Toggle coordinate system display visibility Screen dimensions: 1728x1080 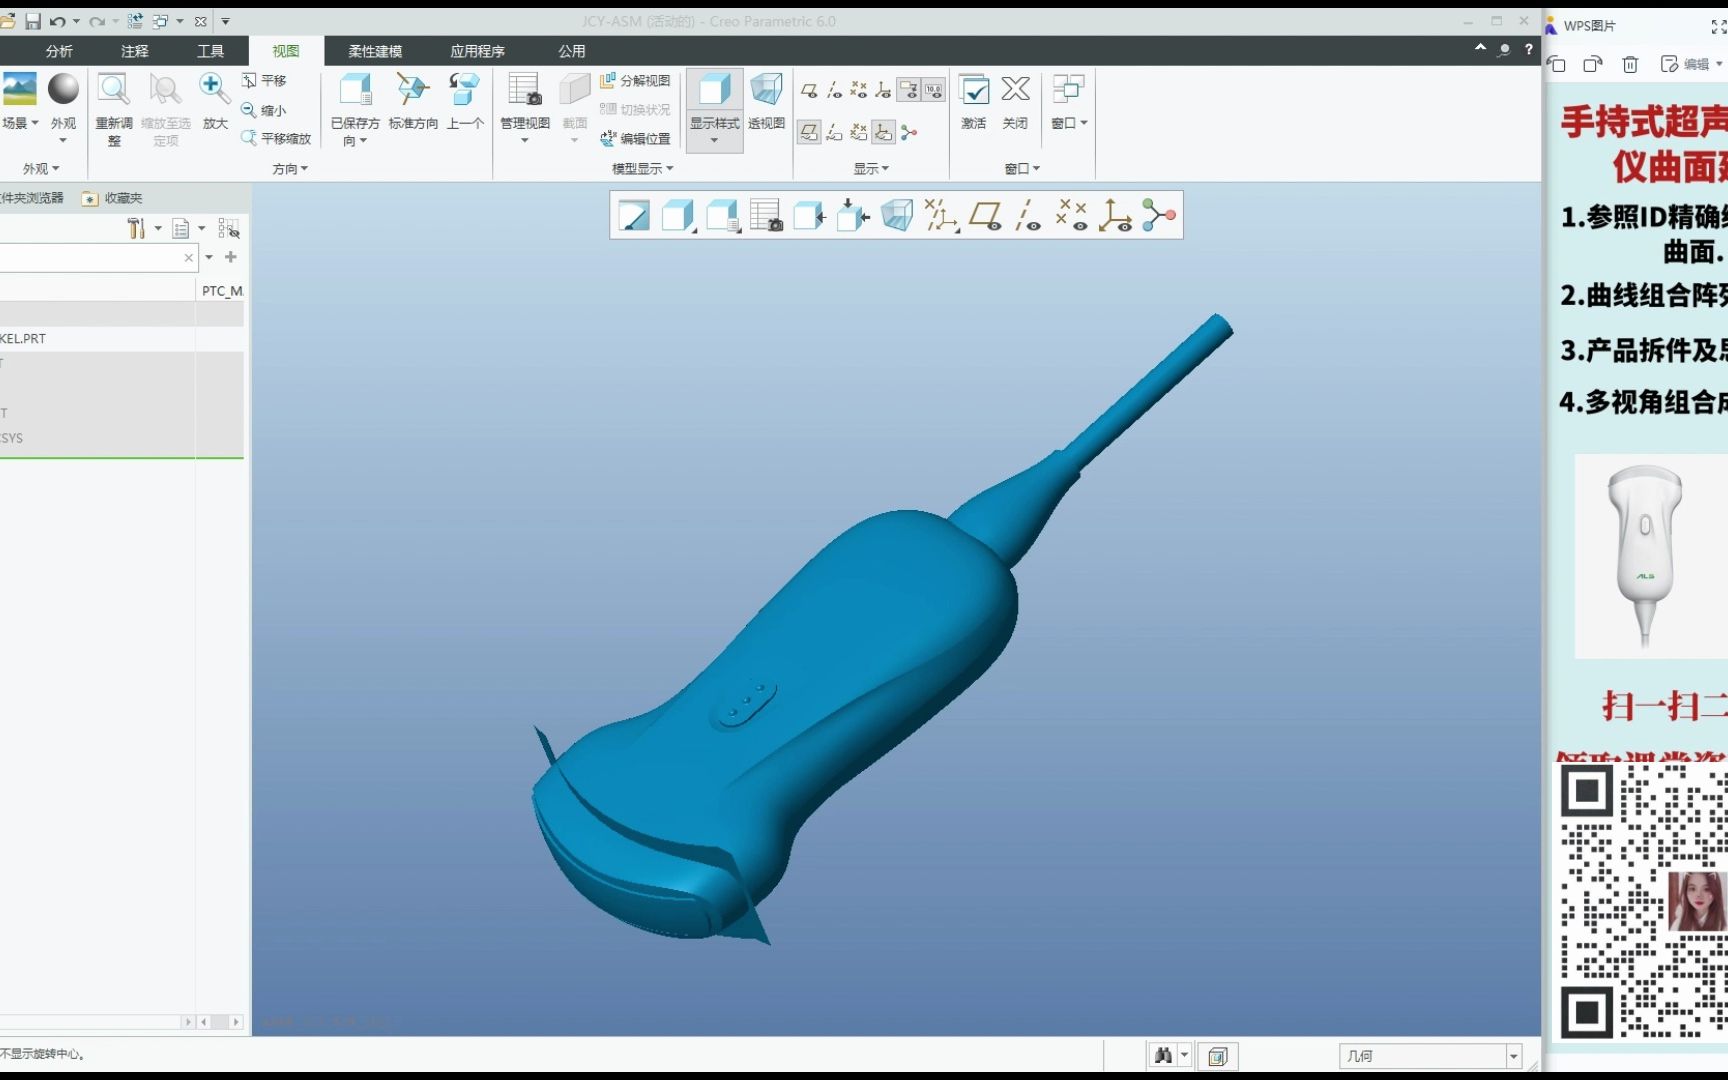tap(883, 89)
